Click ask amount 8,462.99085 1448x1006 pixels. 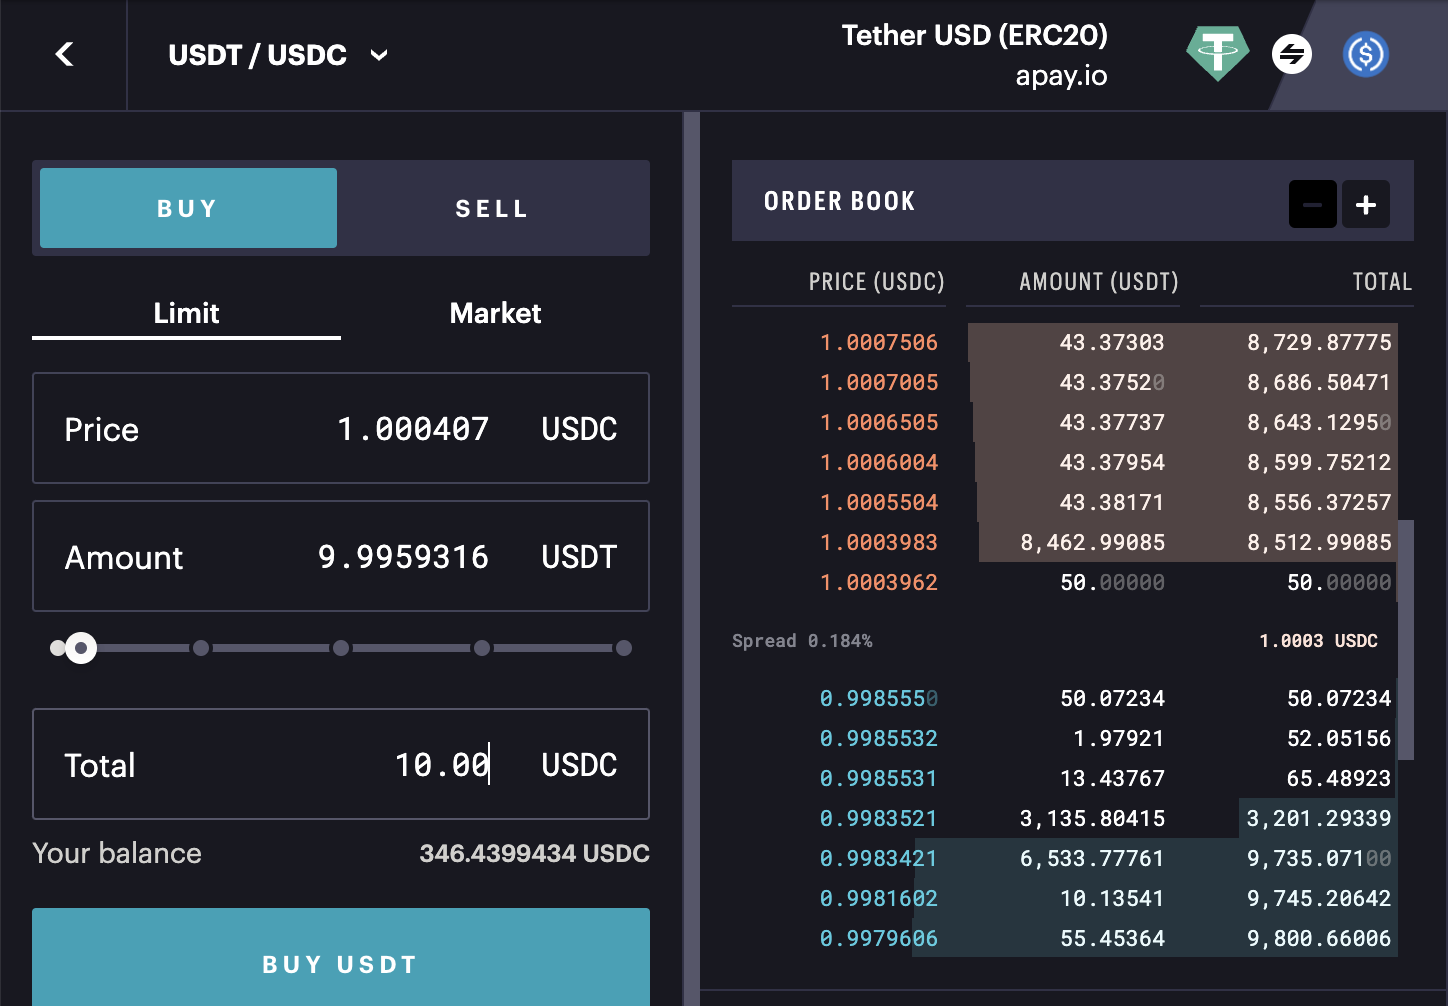coord(1092,542)
